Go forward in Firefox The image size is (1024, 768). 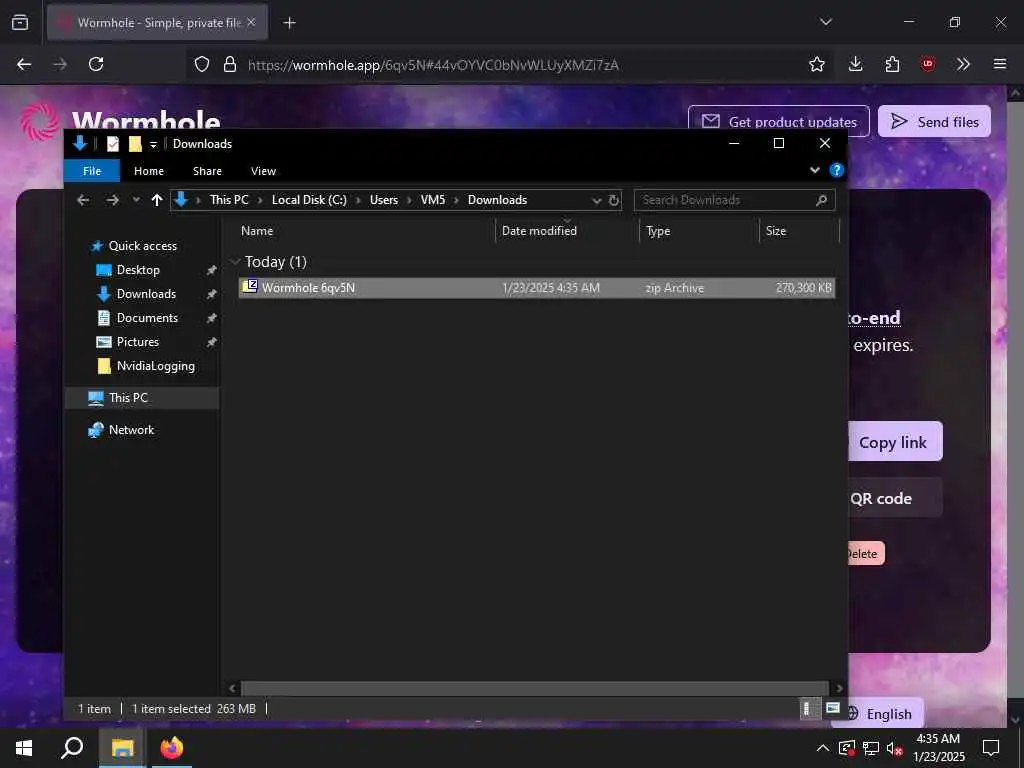(60, 64)
